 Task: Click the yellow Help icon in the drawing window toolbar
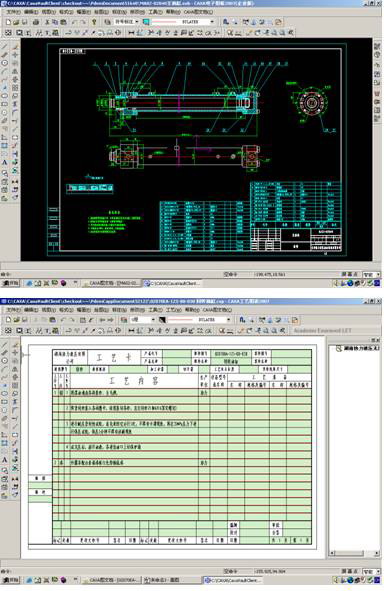pyautogui.click(x=95, y=22)
